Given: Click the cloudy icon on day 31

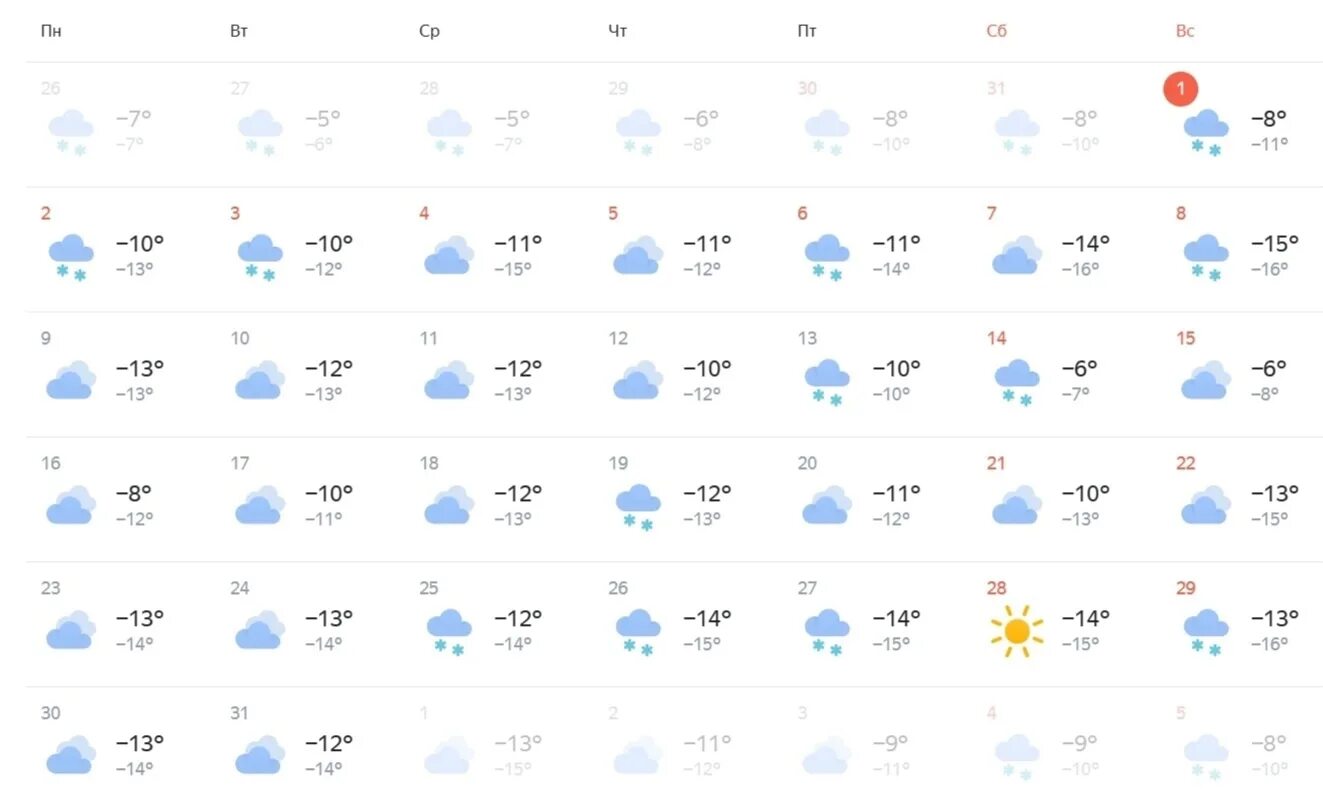Looking at the screenshot, I should 260,755.
